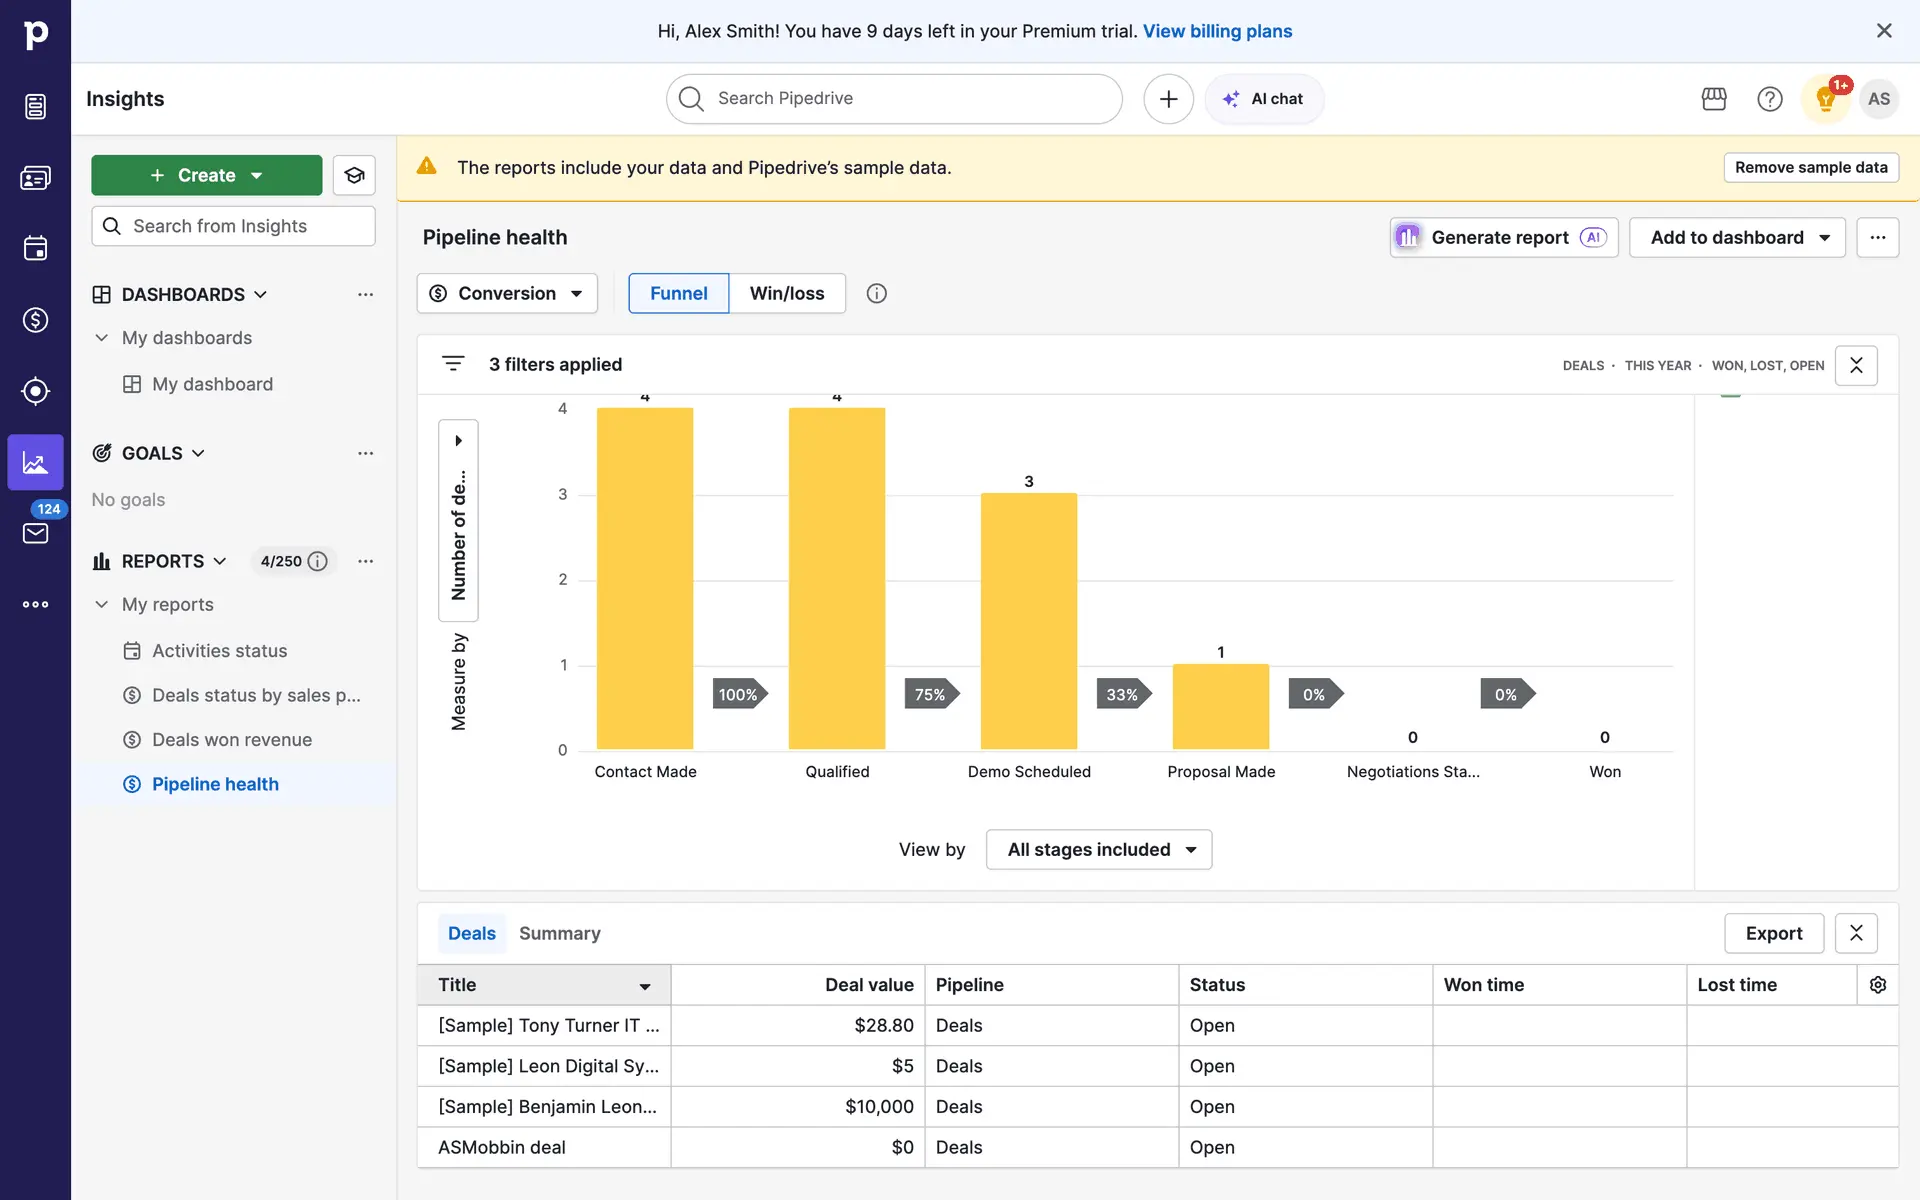Click the graduation cap learning icon
The height and width of the screenshot is (1200, 1920).
click(354, 175)
